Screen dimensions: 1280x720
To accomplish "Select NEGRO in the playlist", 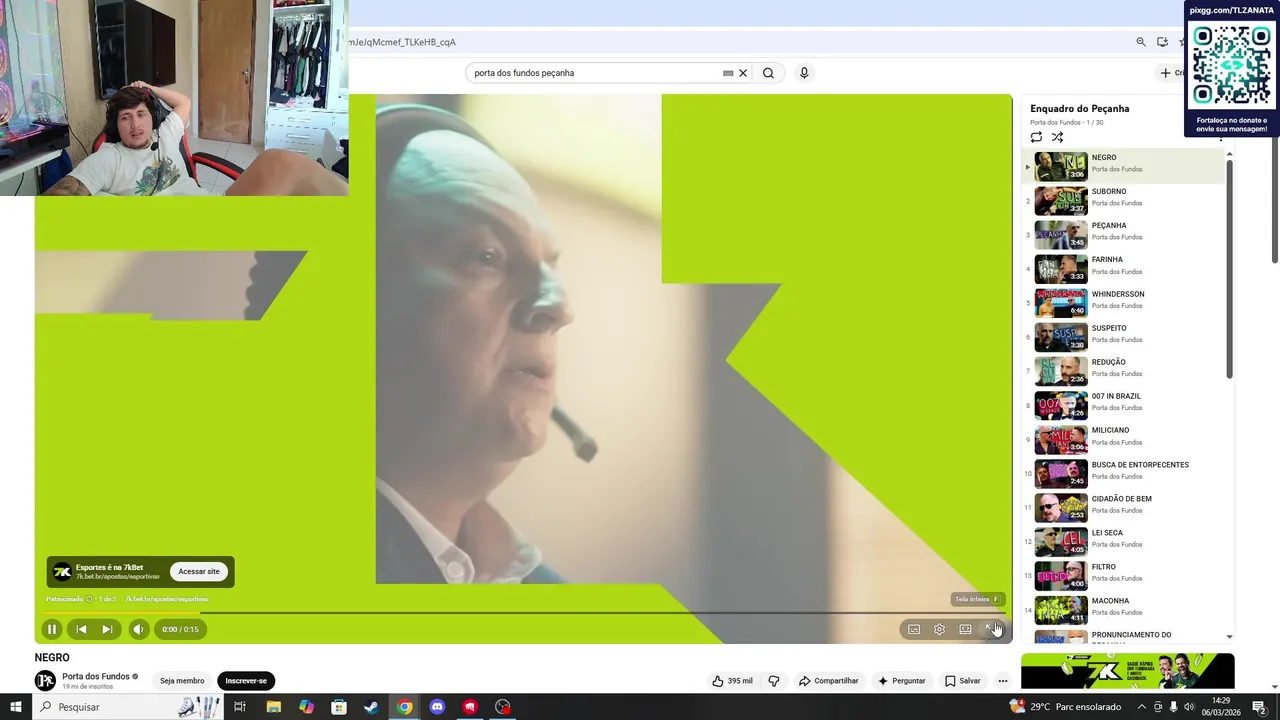I will tap(1123, 166).
